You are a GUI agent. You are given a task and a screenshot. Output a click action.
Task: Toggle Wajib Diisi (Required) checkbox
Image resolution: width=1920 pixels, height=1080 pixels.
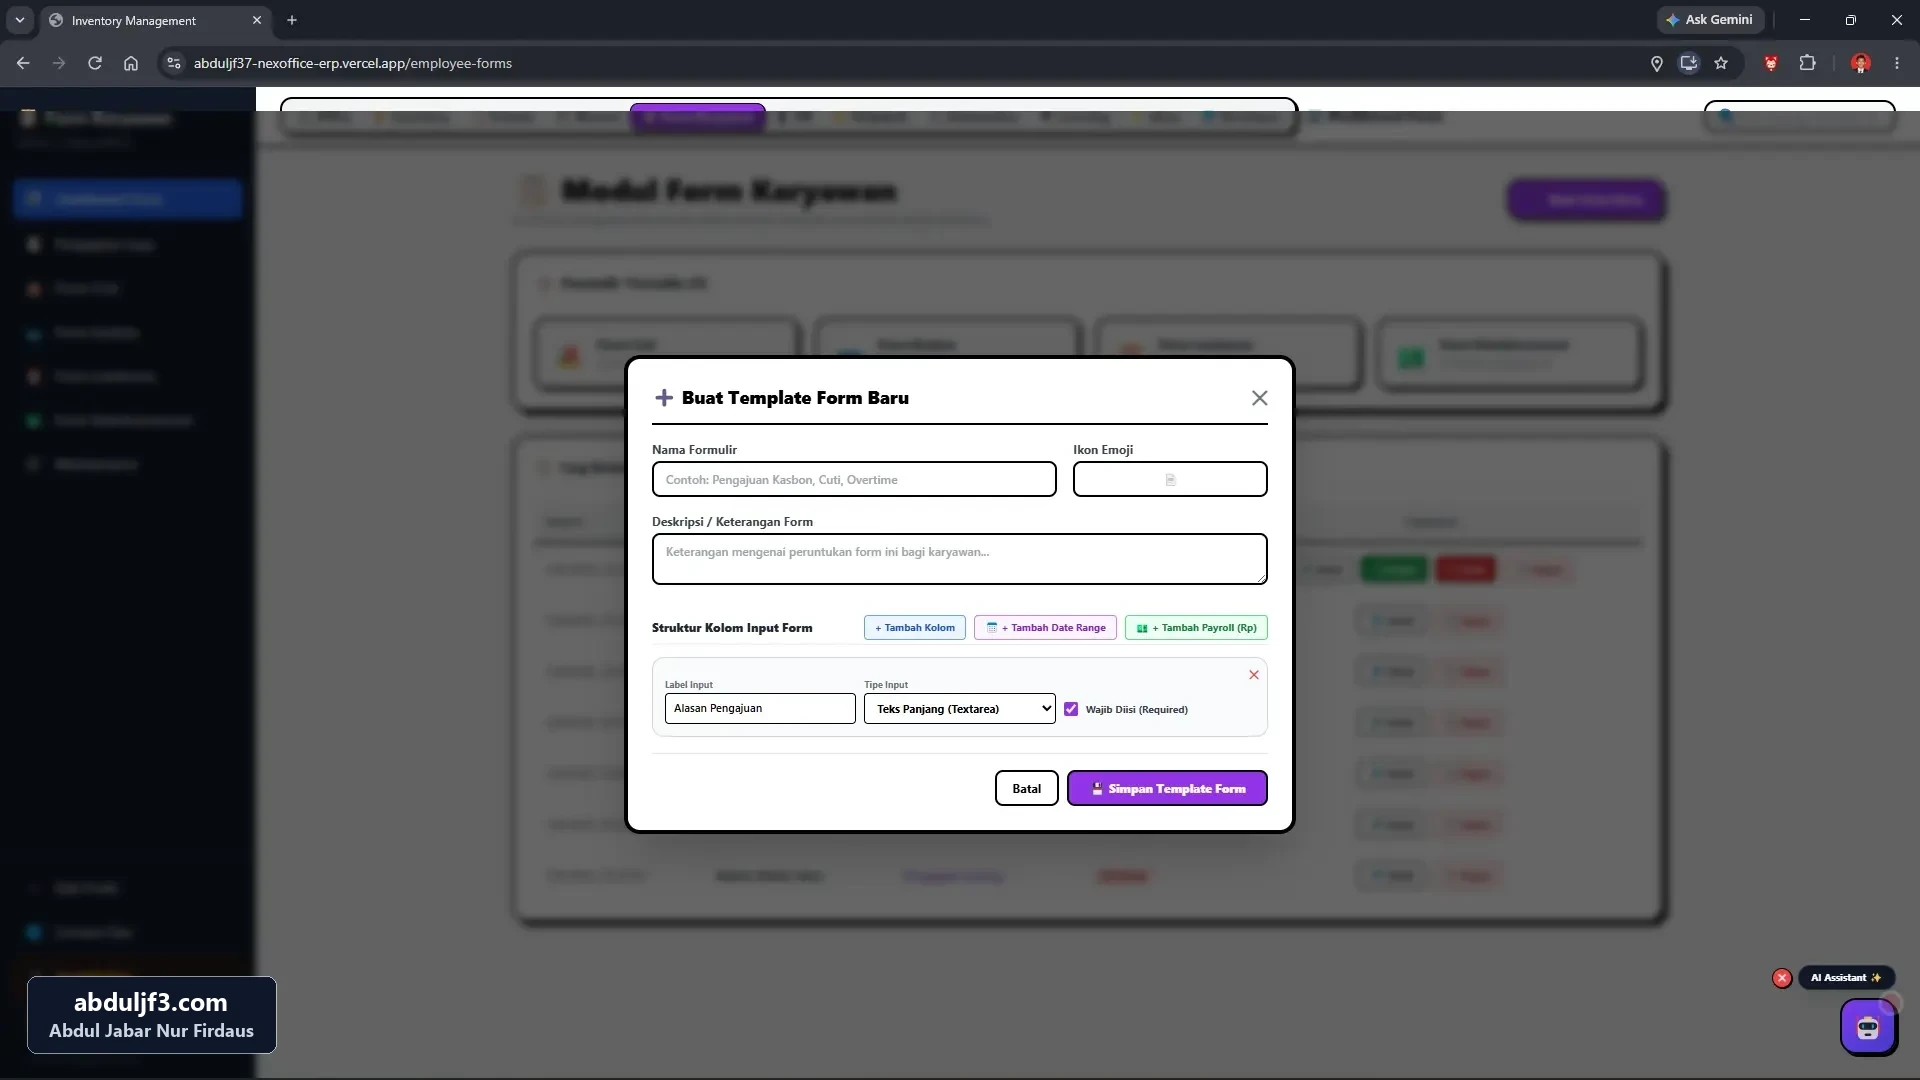[1071, 709]
